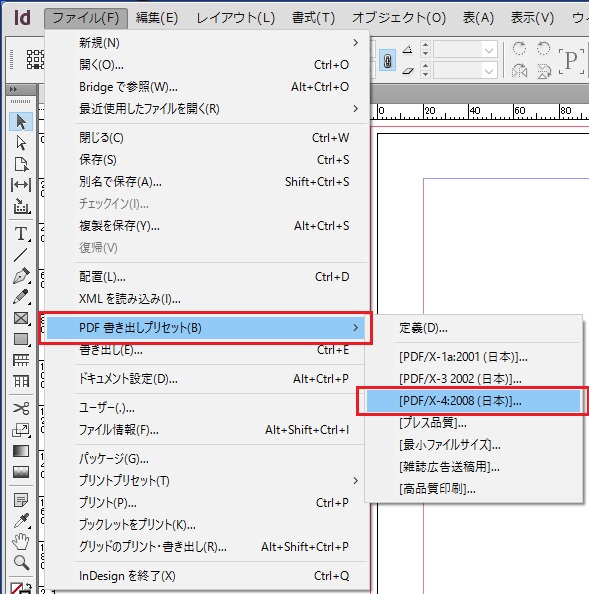This screenshot has height=594, width=589.
Task: Select the Note tool
Action: click(x=21, y=500)
